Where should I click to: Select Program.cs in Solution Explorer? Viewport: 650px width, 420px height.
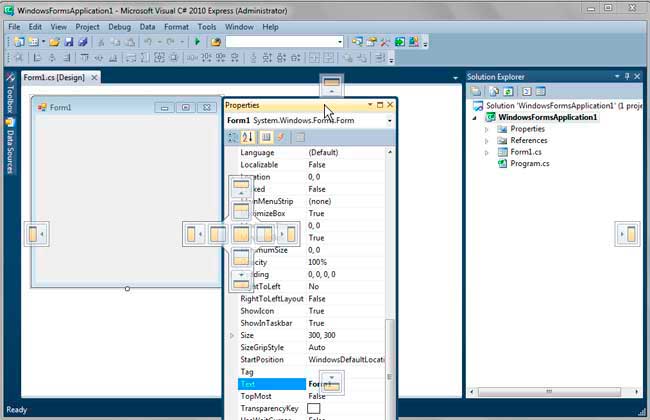(530, 164)
